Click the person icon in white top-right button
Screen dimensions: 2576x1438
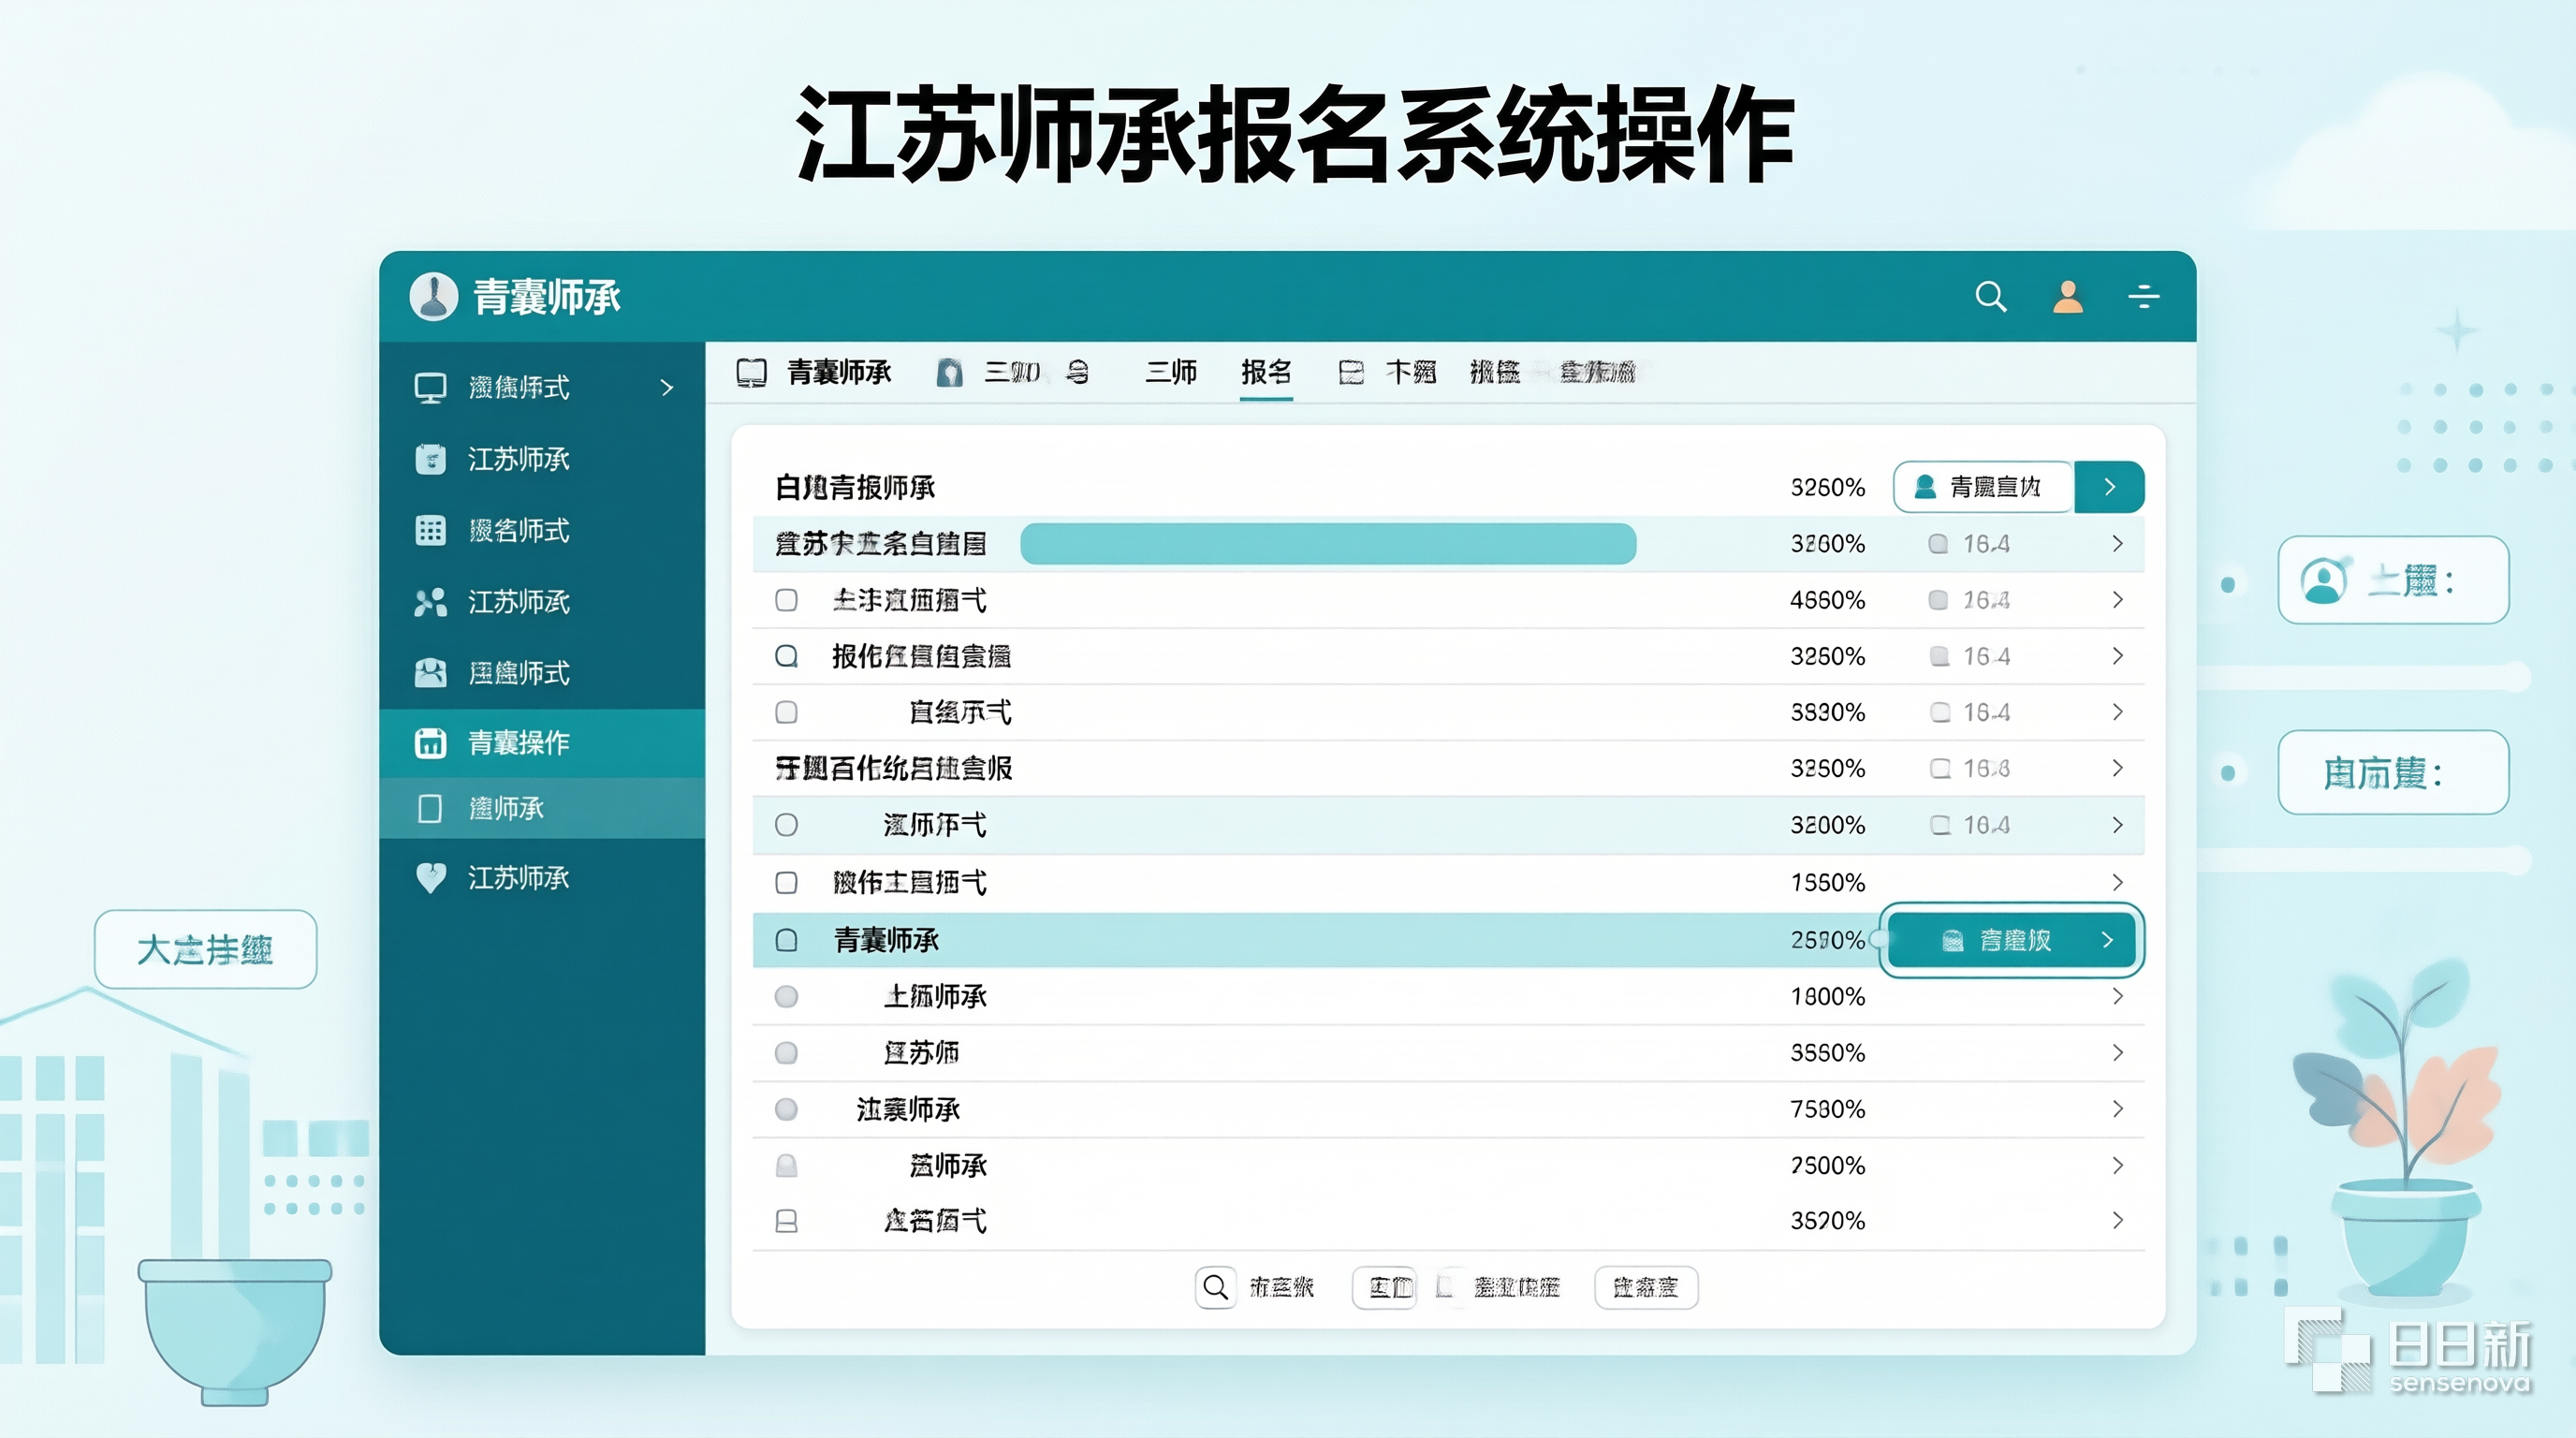pyautogui.click(x=1924, y=487)
